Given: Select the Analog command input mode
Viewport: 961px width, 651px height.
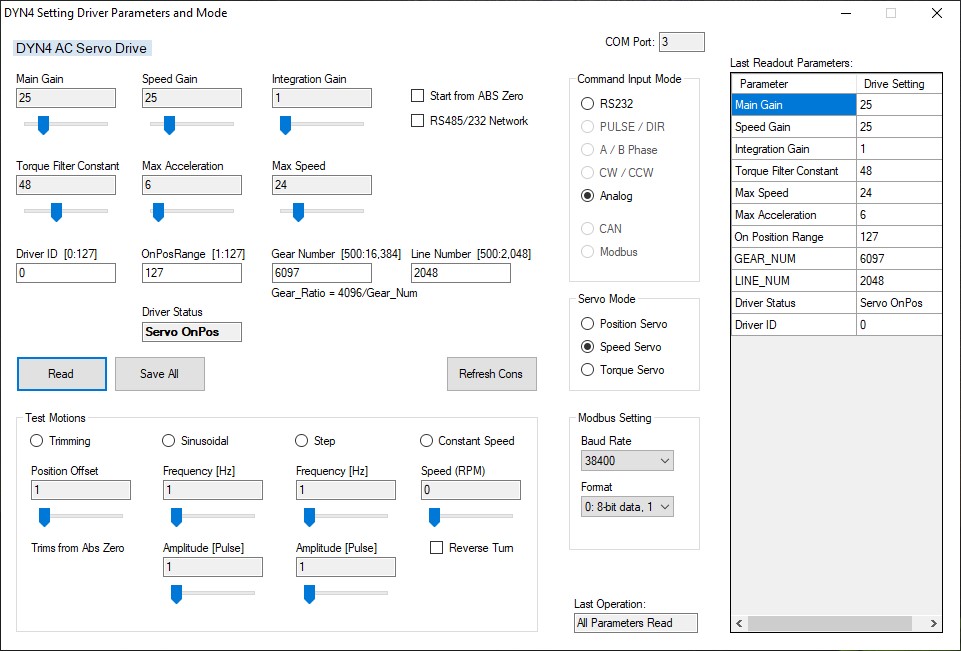Looking at the screenshot, I should [606, 196].
